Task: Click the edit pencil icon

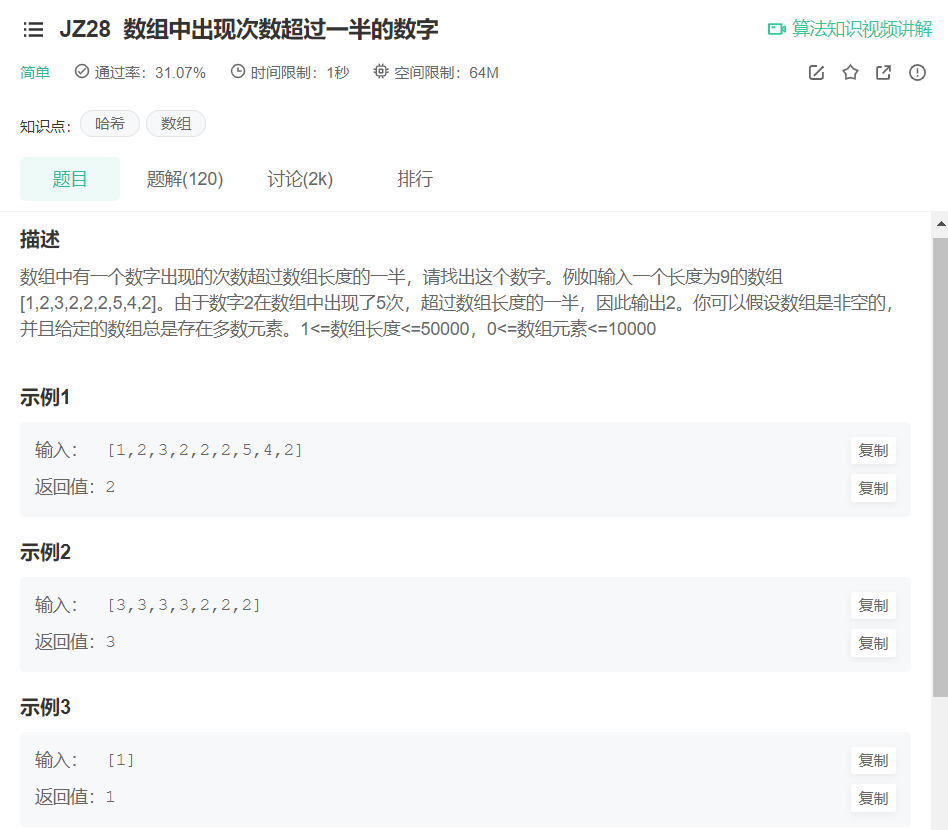Action: click(816, 72)
